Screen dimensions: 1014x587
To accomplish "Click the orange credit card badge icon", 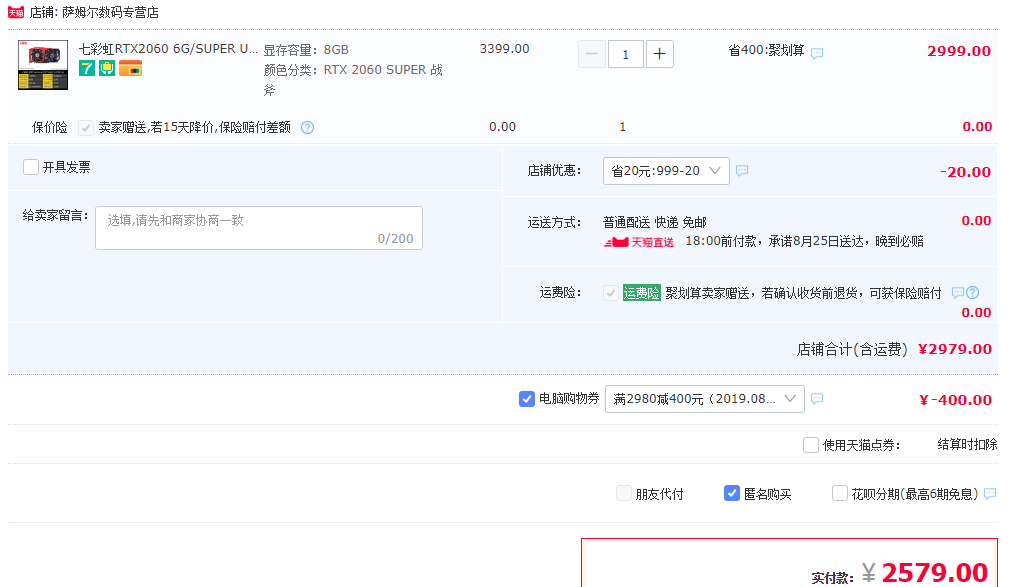I will (130, 68).
